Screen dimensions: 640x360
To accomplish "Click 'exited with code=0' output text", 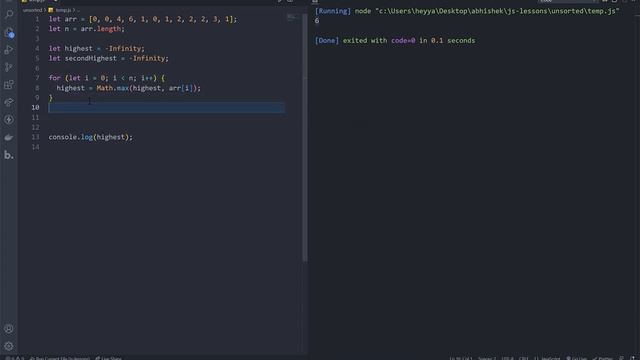I will pos(379,40).
